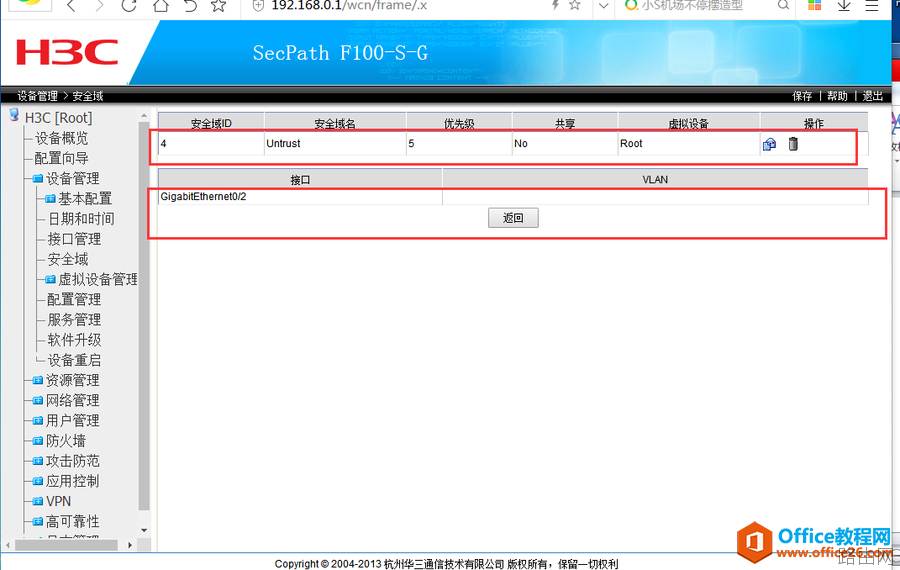Click 安全域名 column header

(x=335, y=122)
